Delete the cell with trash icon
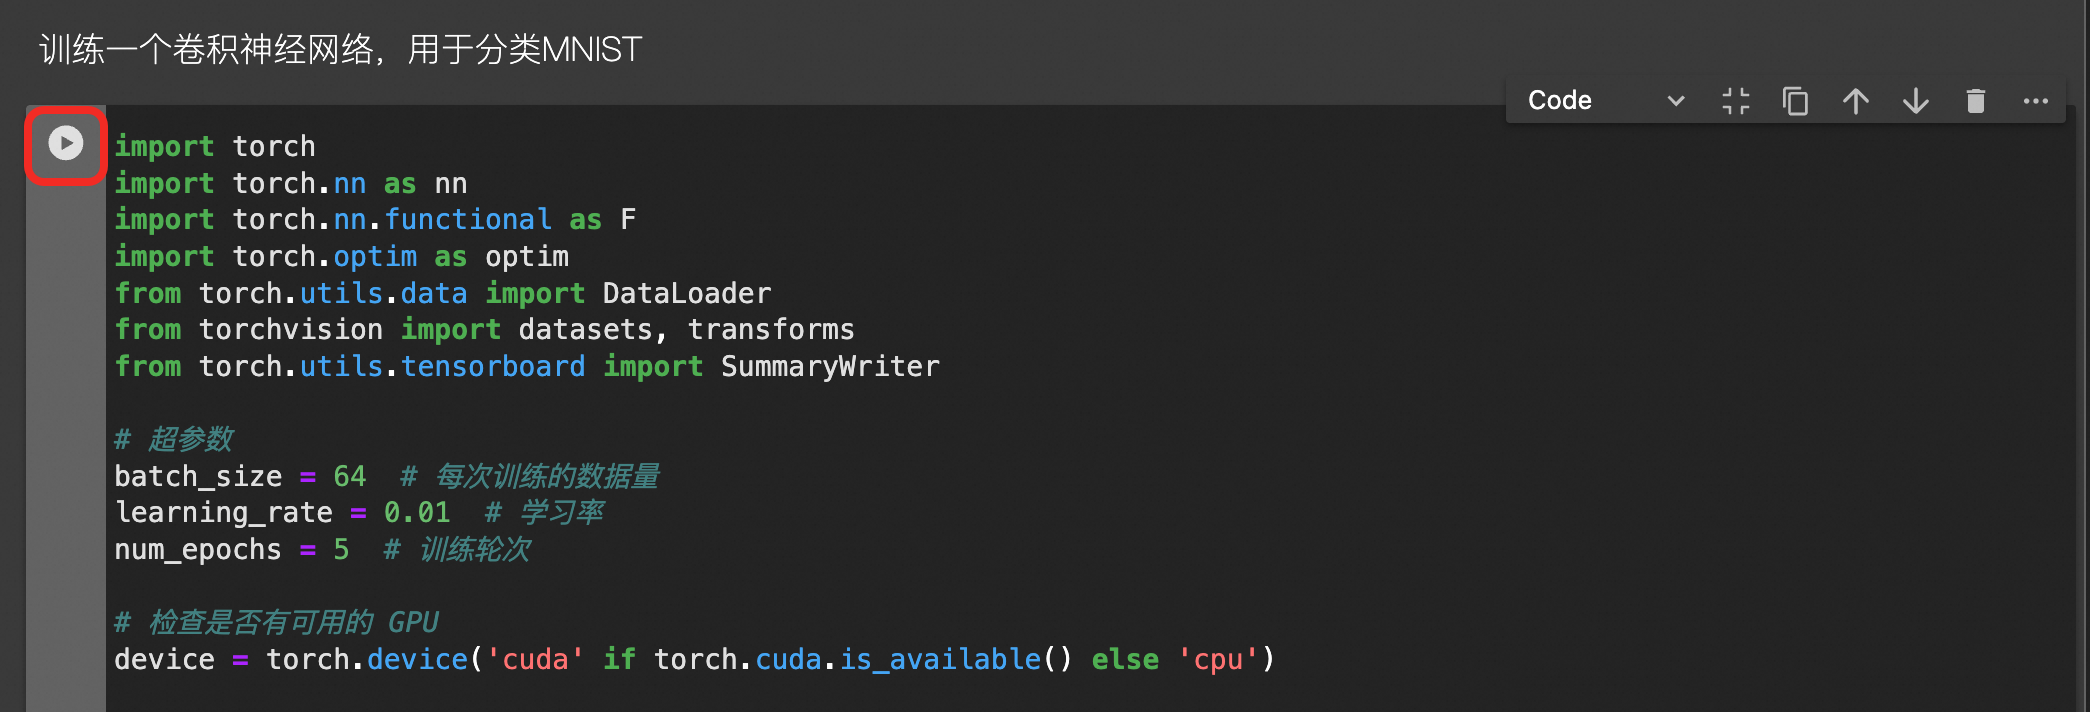Image resolution: width=2090 pixels, height=712 pixels. (x=1976, y=101)
